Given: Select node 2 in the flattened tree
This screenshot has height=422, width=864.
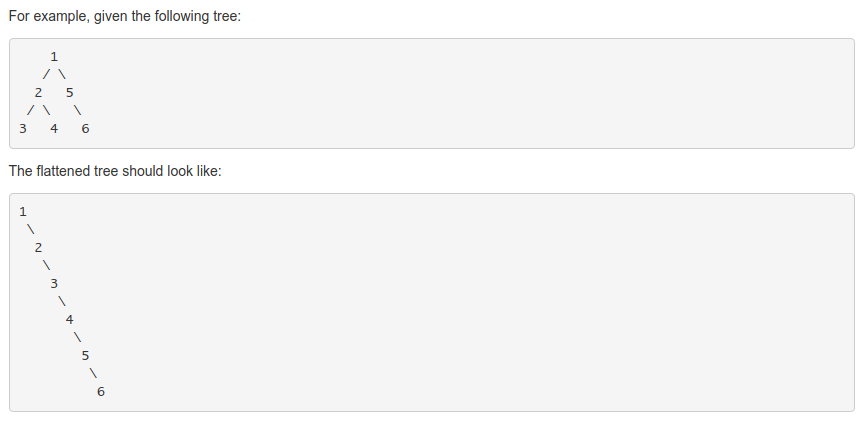Looking at the screenshot, I should pyautogui.click(x=38, y=247).
